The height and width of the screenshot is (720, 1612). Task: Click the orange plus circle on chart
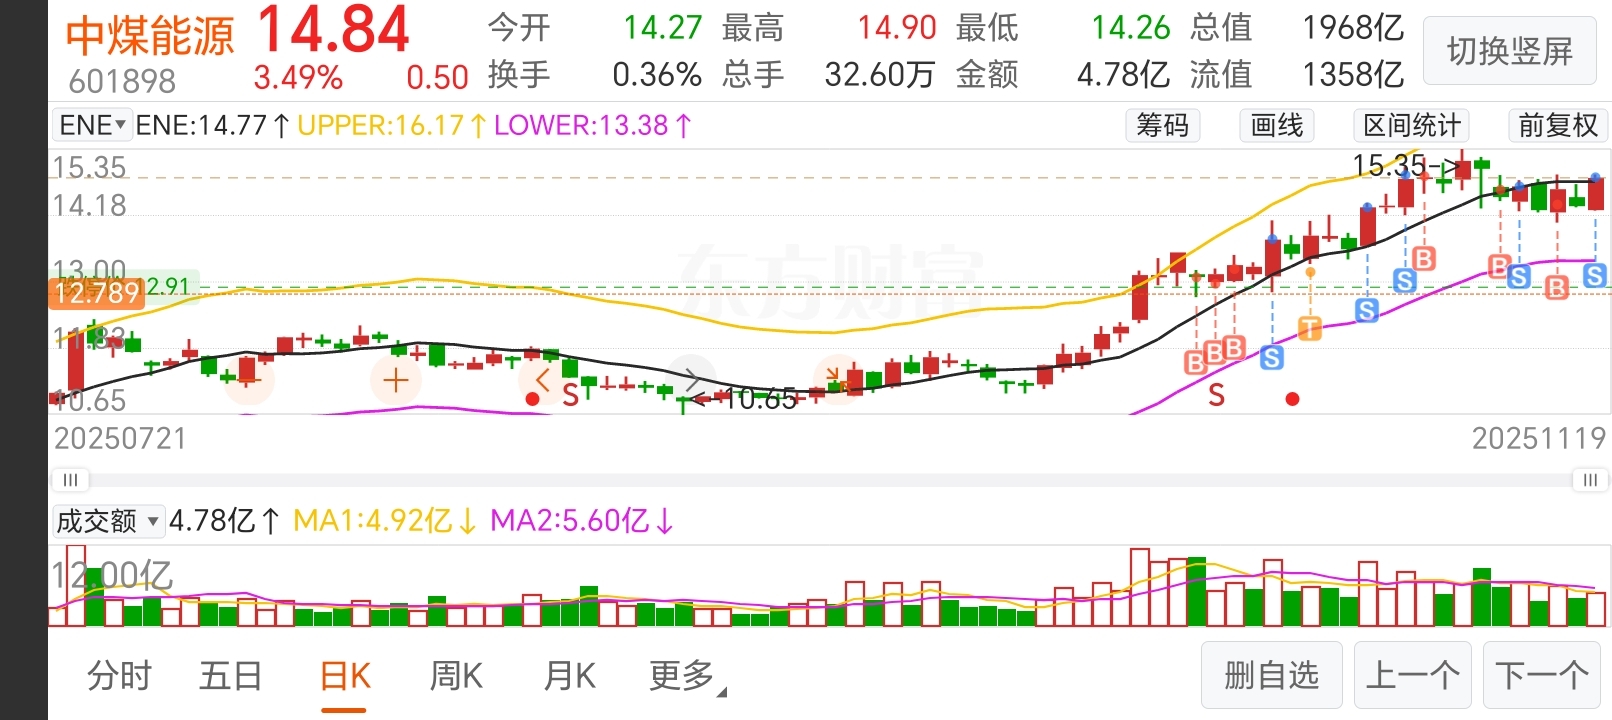(396, 380)
